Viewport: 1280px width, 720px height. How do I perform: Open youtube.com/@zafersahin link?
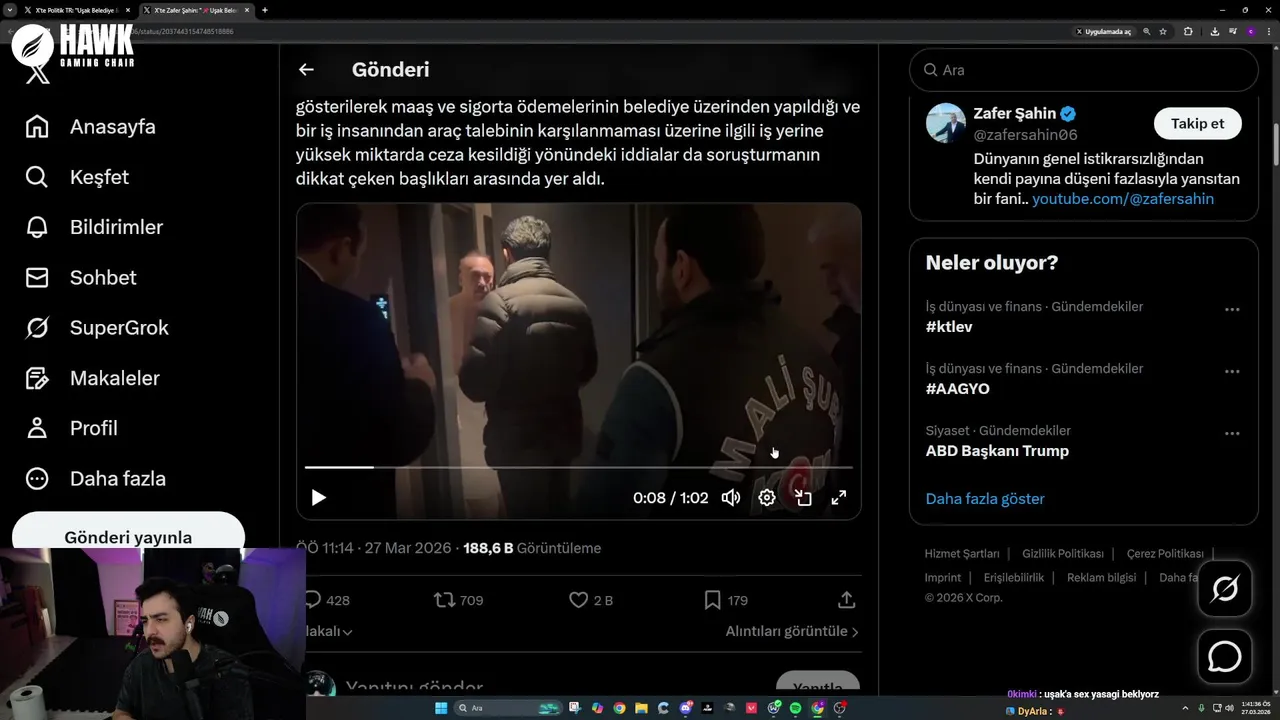(1123, 199)
